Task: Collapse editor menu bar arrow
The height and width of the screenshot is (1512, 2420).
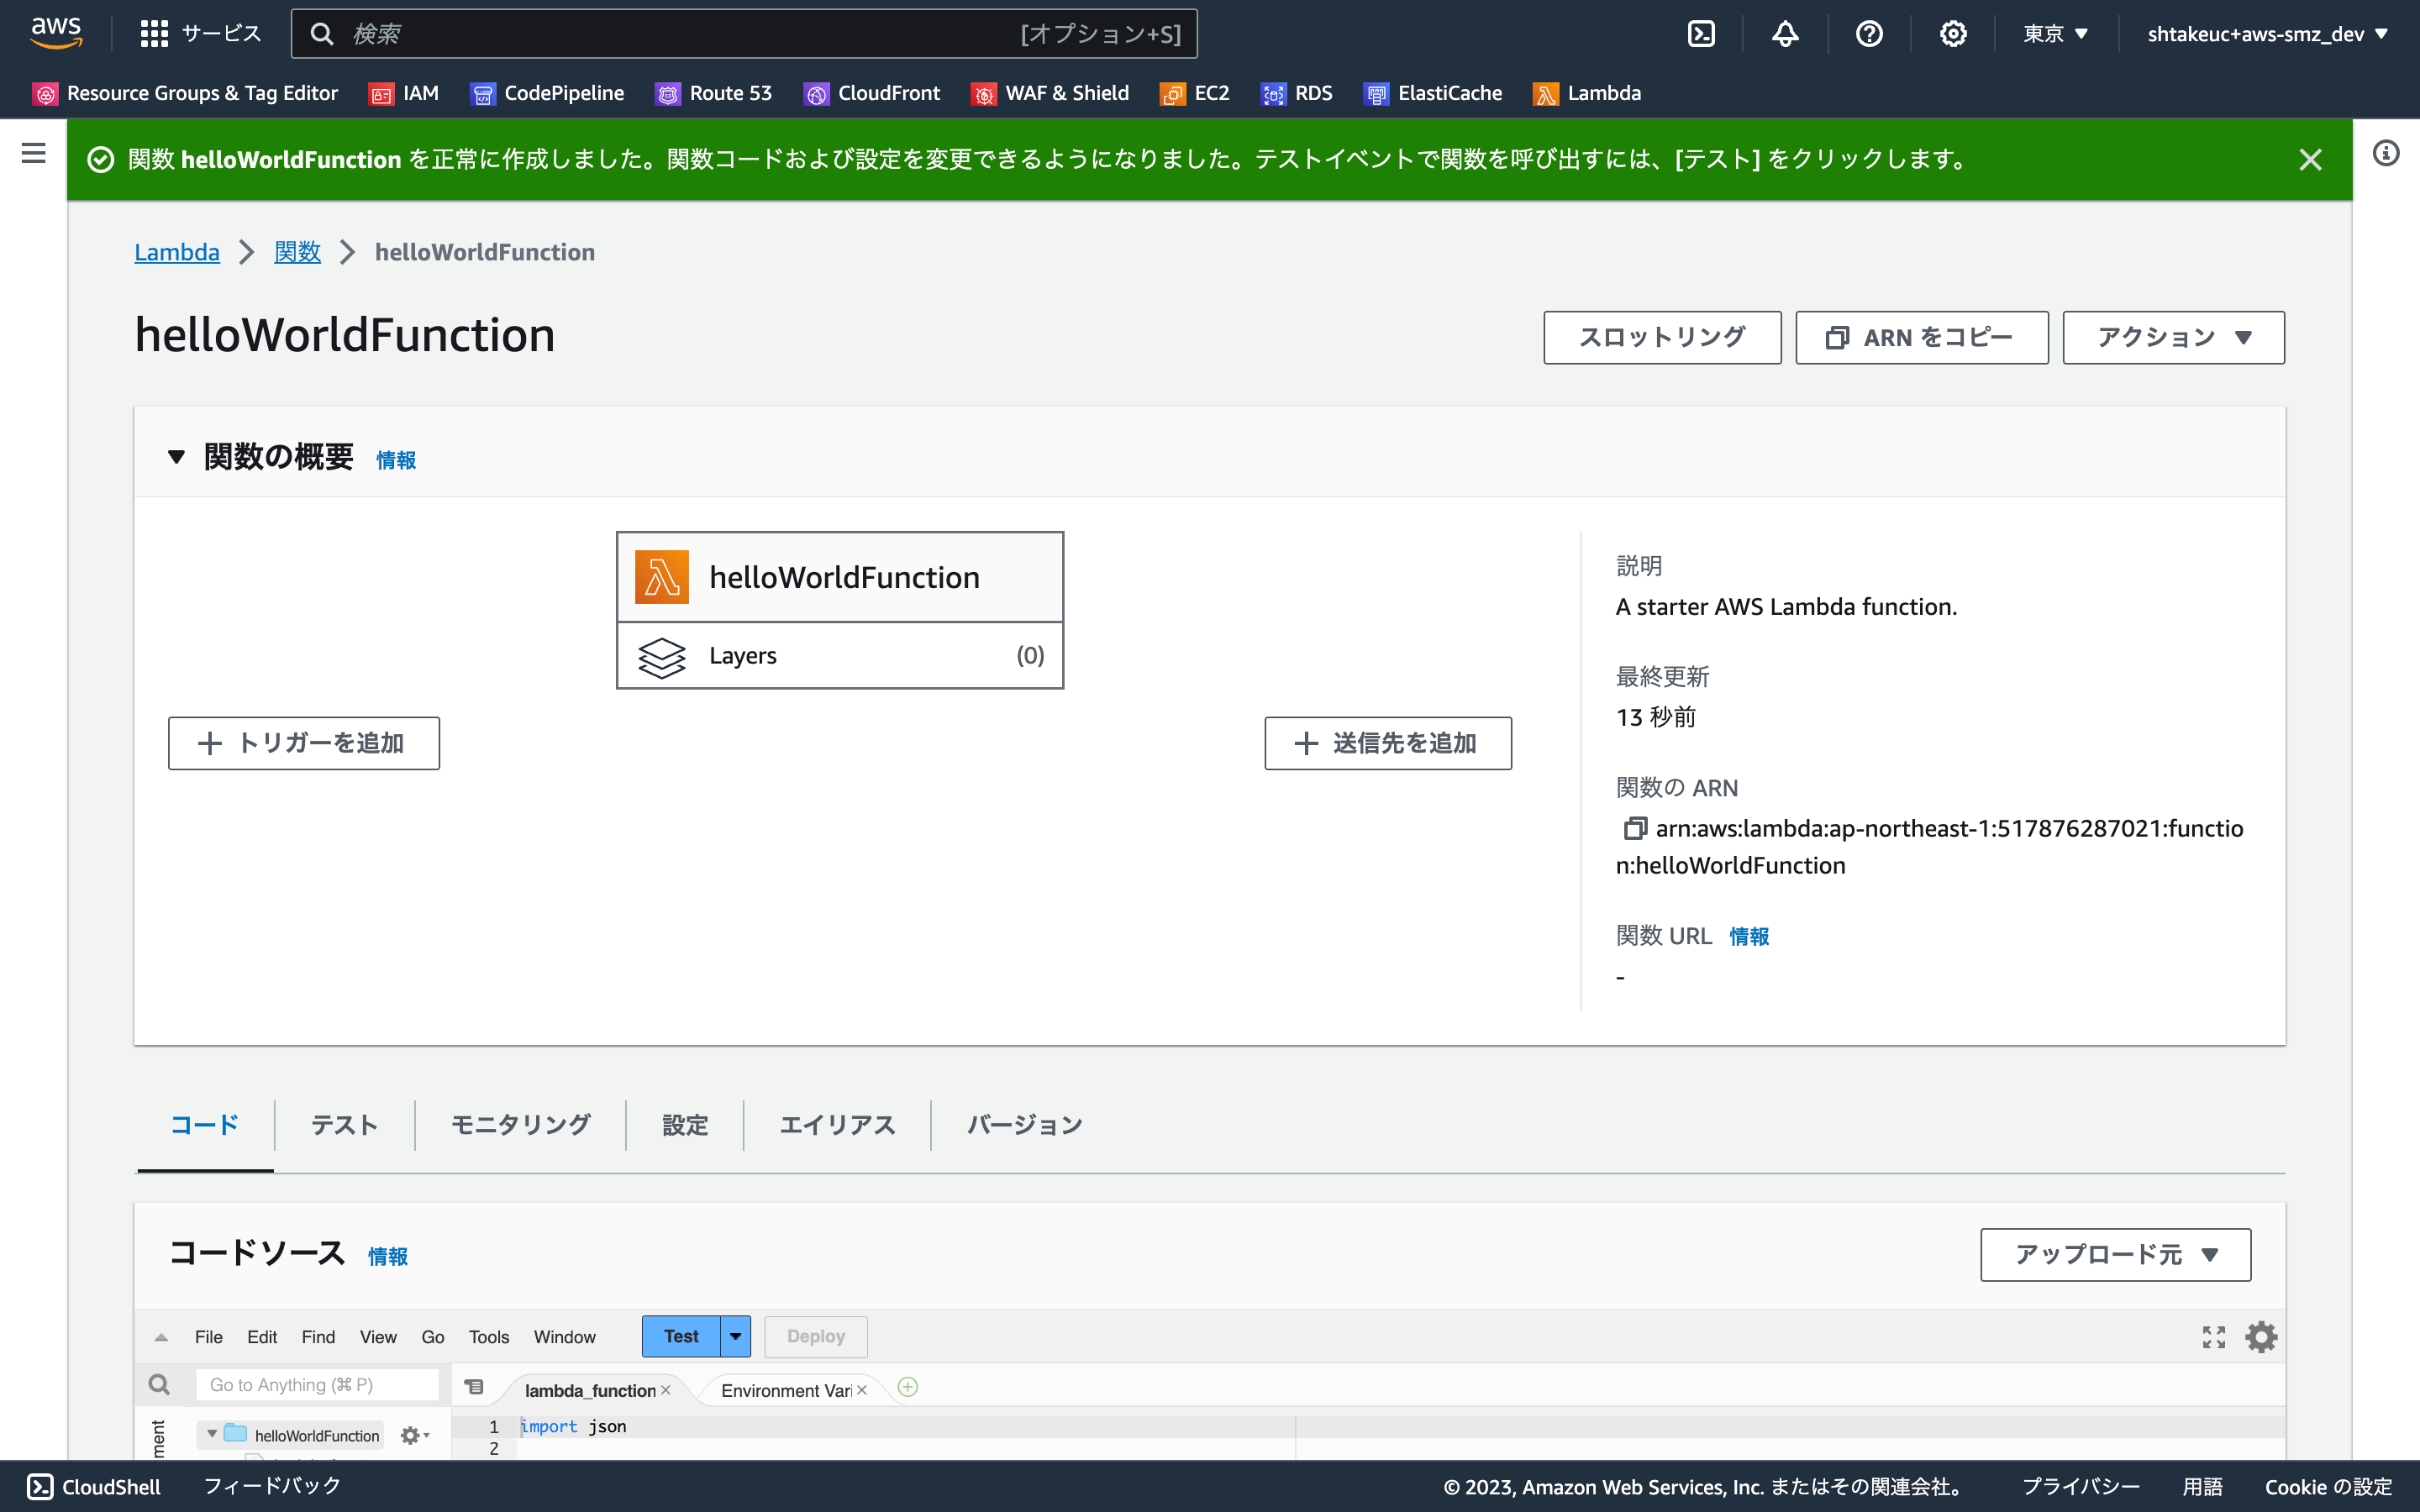Action: coord(161,1337)
